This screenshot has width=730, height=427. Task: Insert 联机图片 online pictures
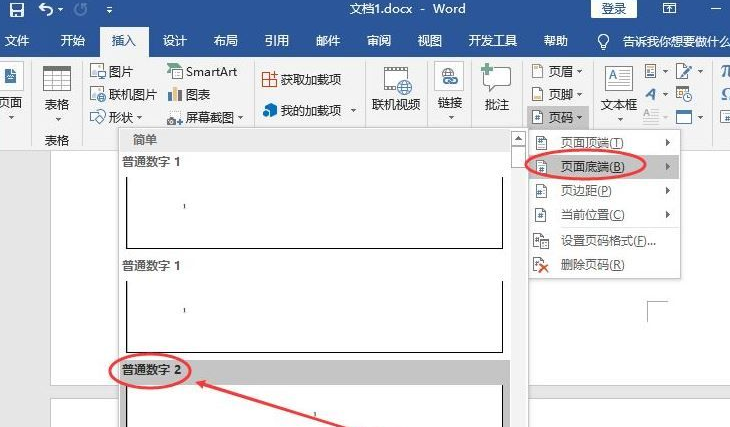123,95
